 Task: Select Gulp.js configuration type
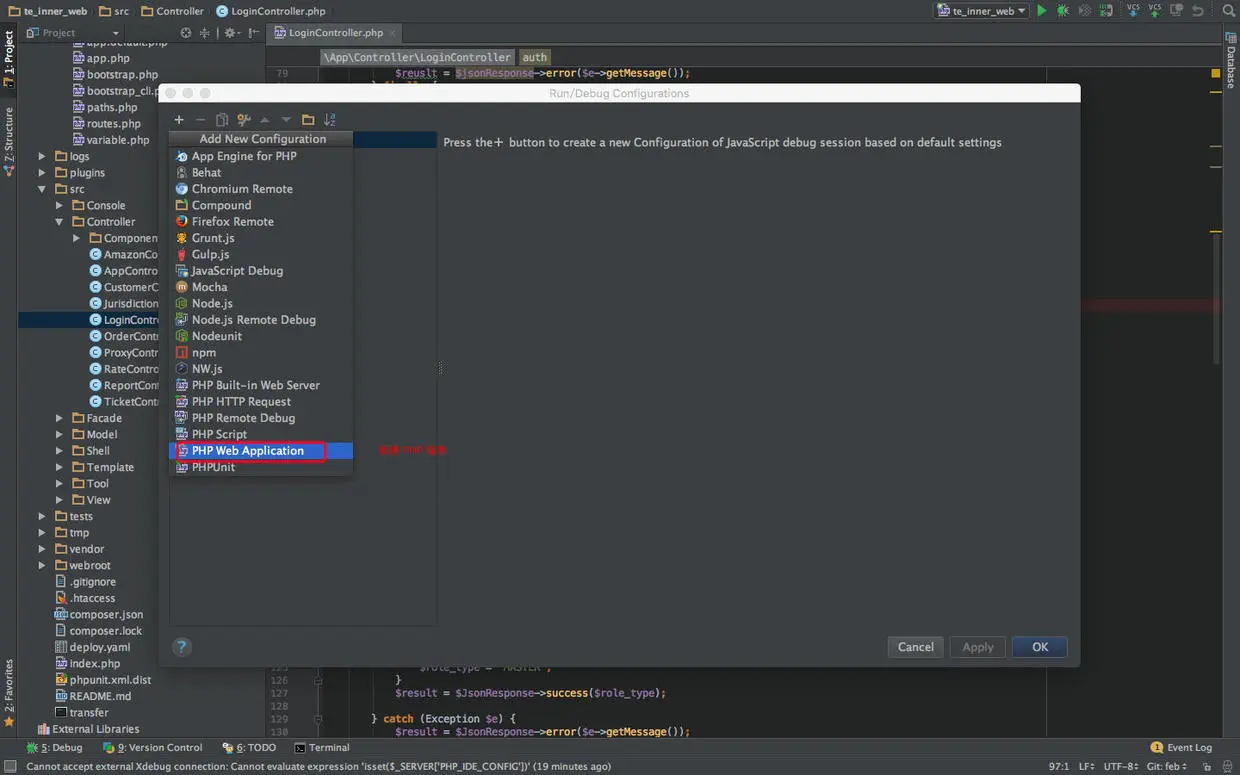click(x=261, y=254)
